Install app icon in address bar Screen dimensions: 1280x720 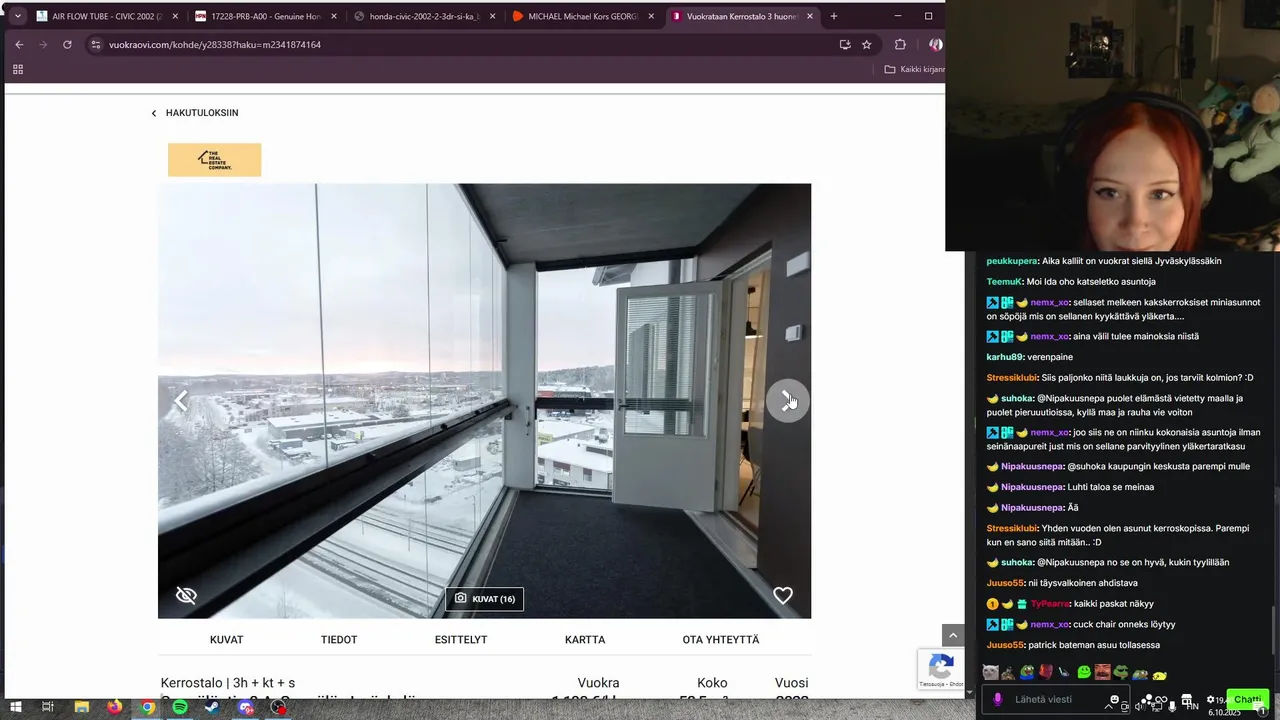tap(845, 44)
